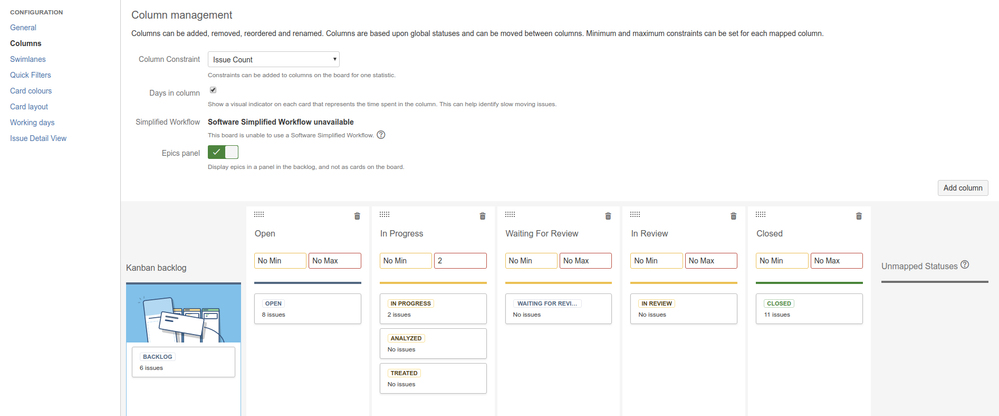Screen dimensions: 999x416
Task: Remove Waiting For Review column via trash icon
Action: point(608,216)
